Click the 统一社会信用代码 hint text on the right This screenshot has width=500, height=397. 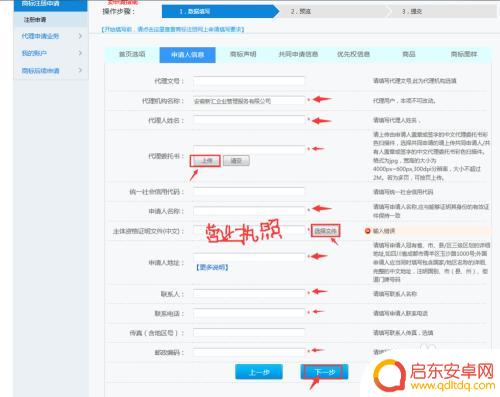403,192
